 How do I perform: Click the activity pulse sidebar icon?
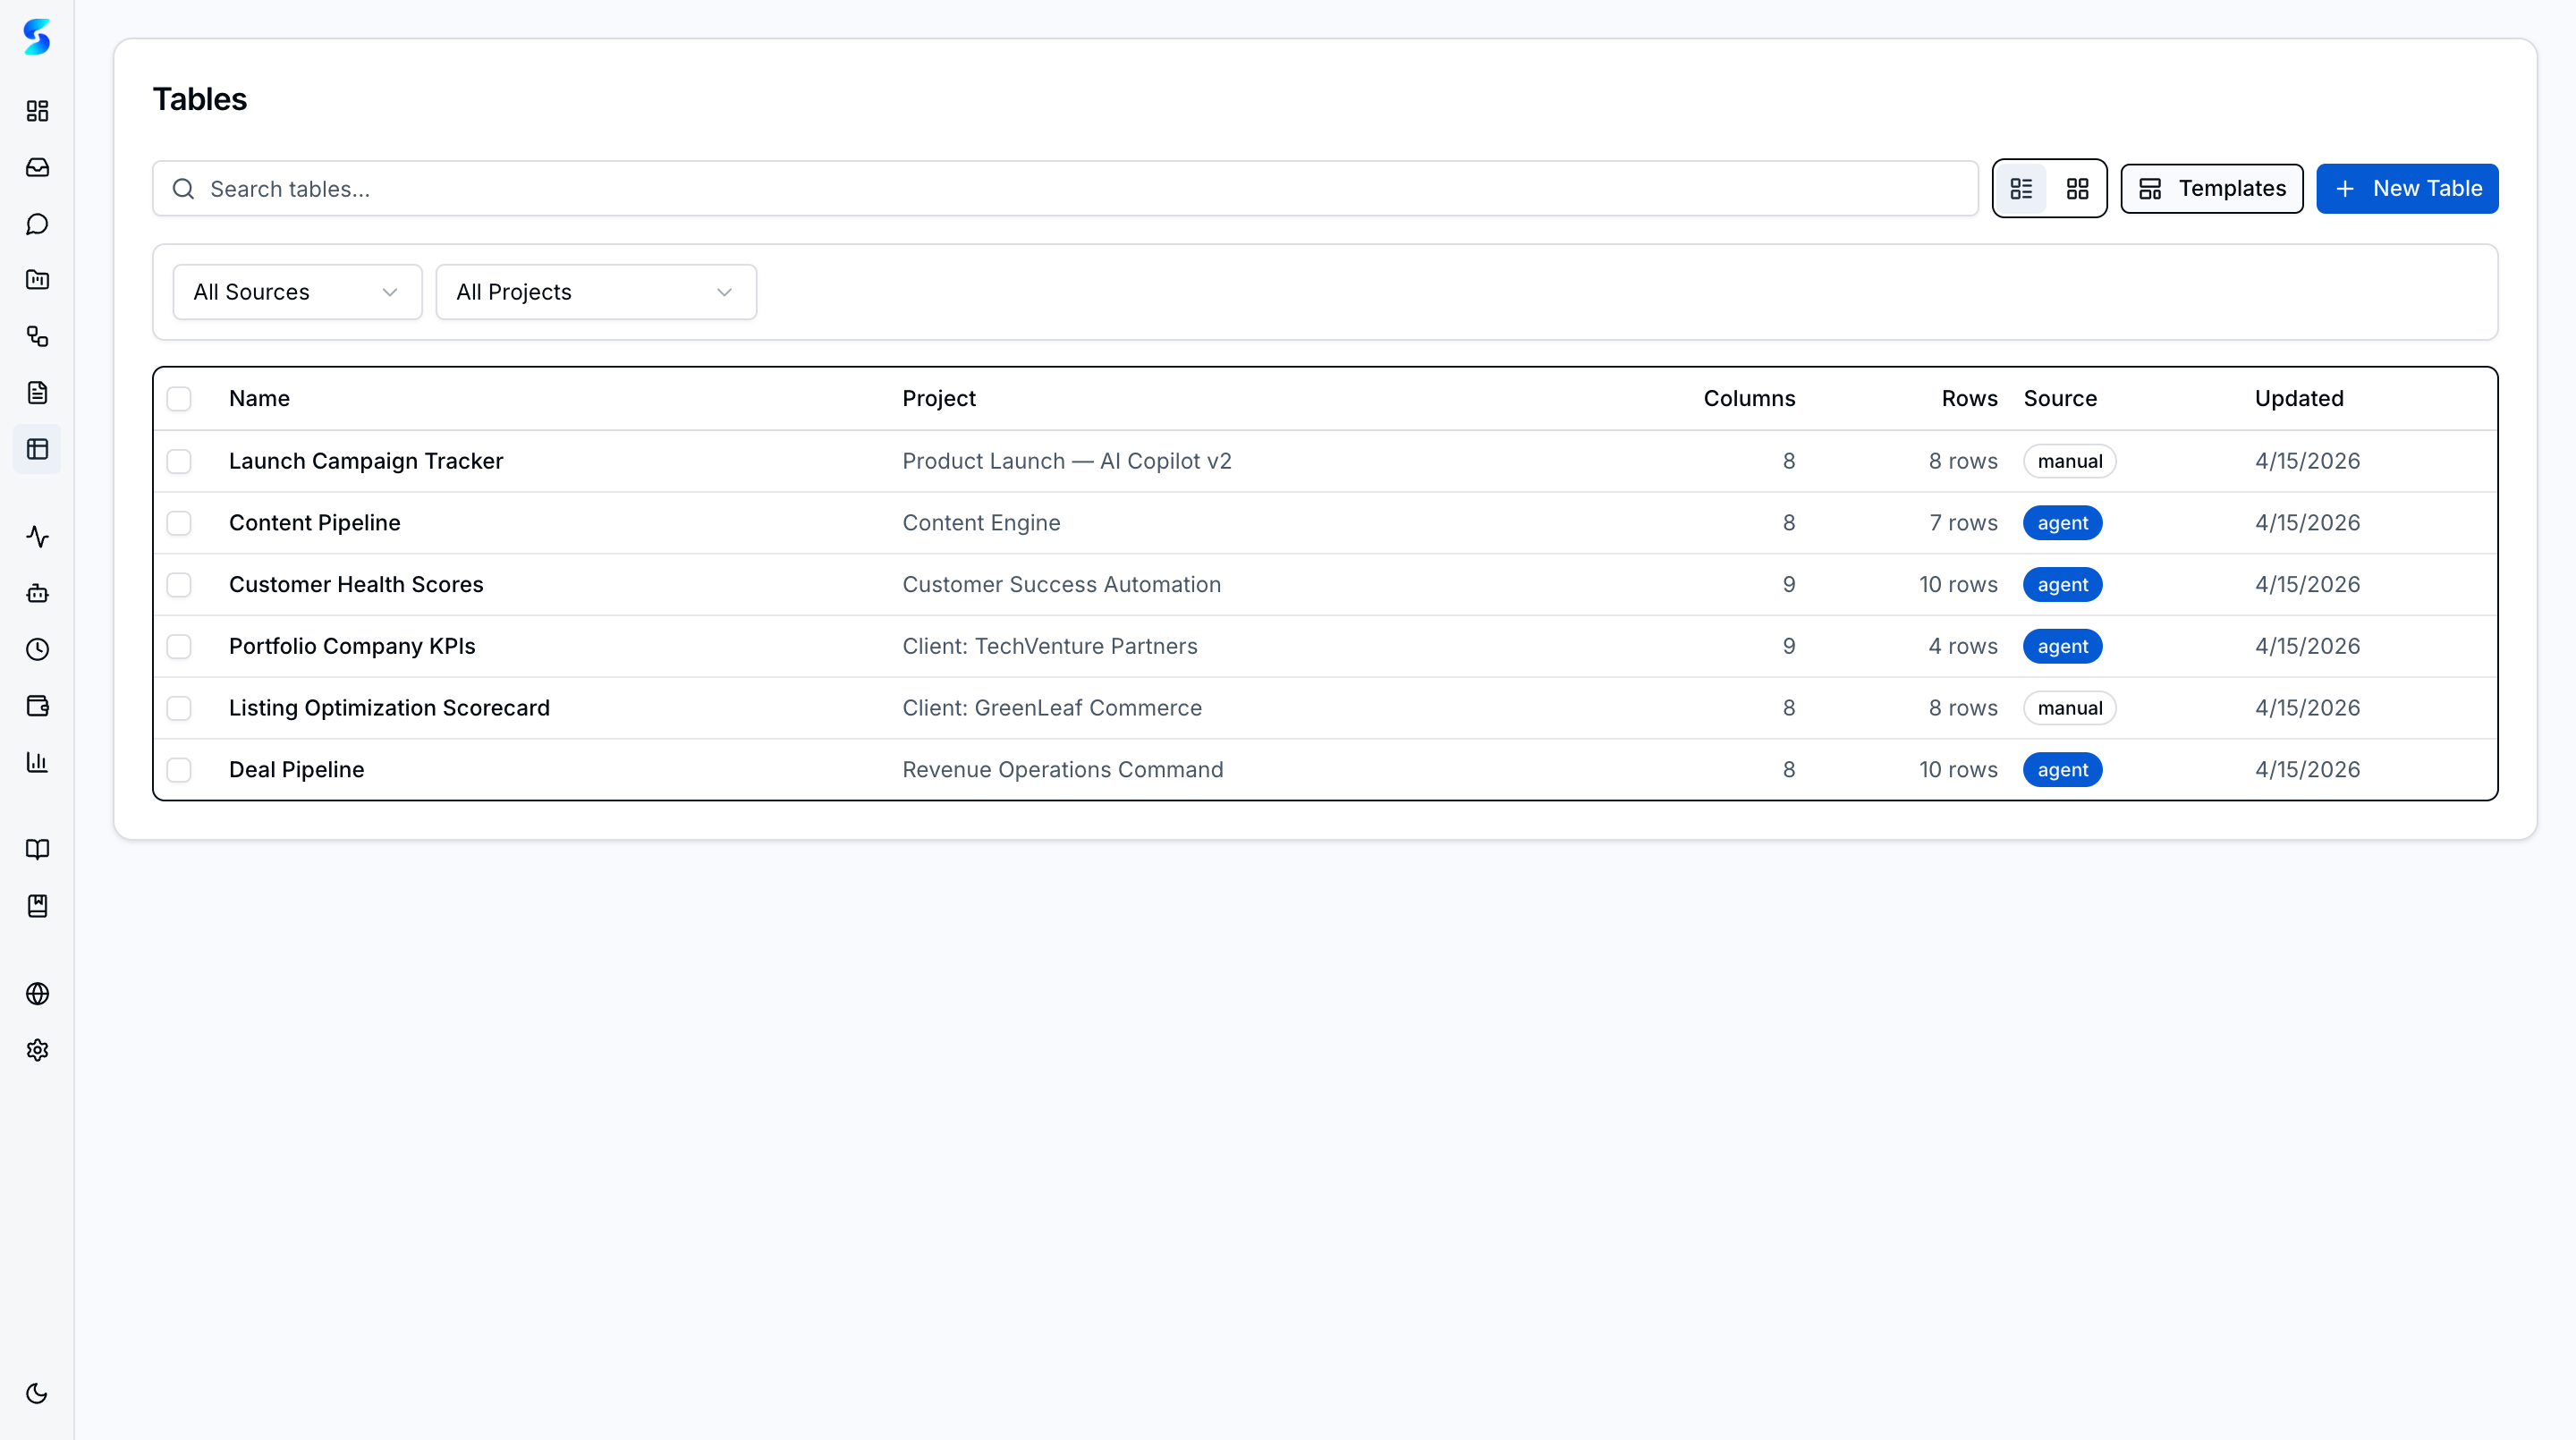click(x=37, y=537)
